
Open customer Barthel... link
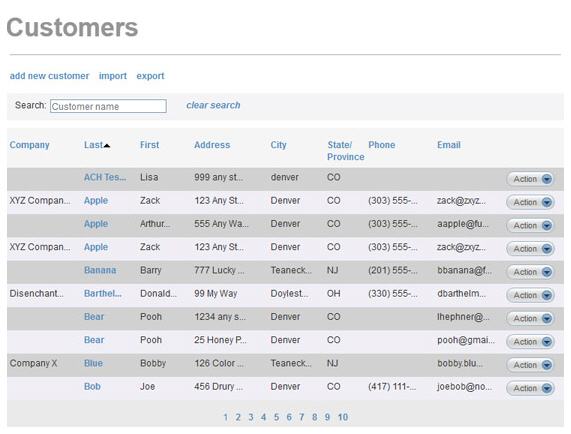[x=103, y=293]
